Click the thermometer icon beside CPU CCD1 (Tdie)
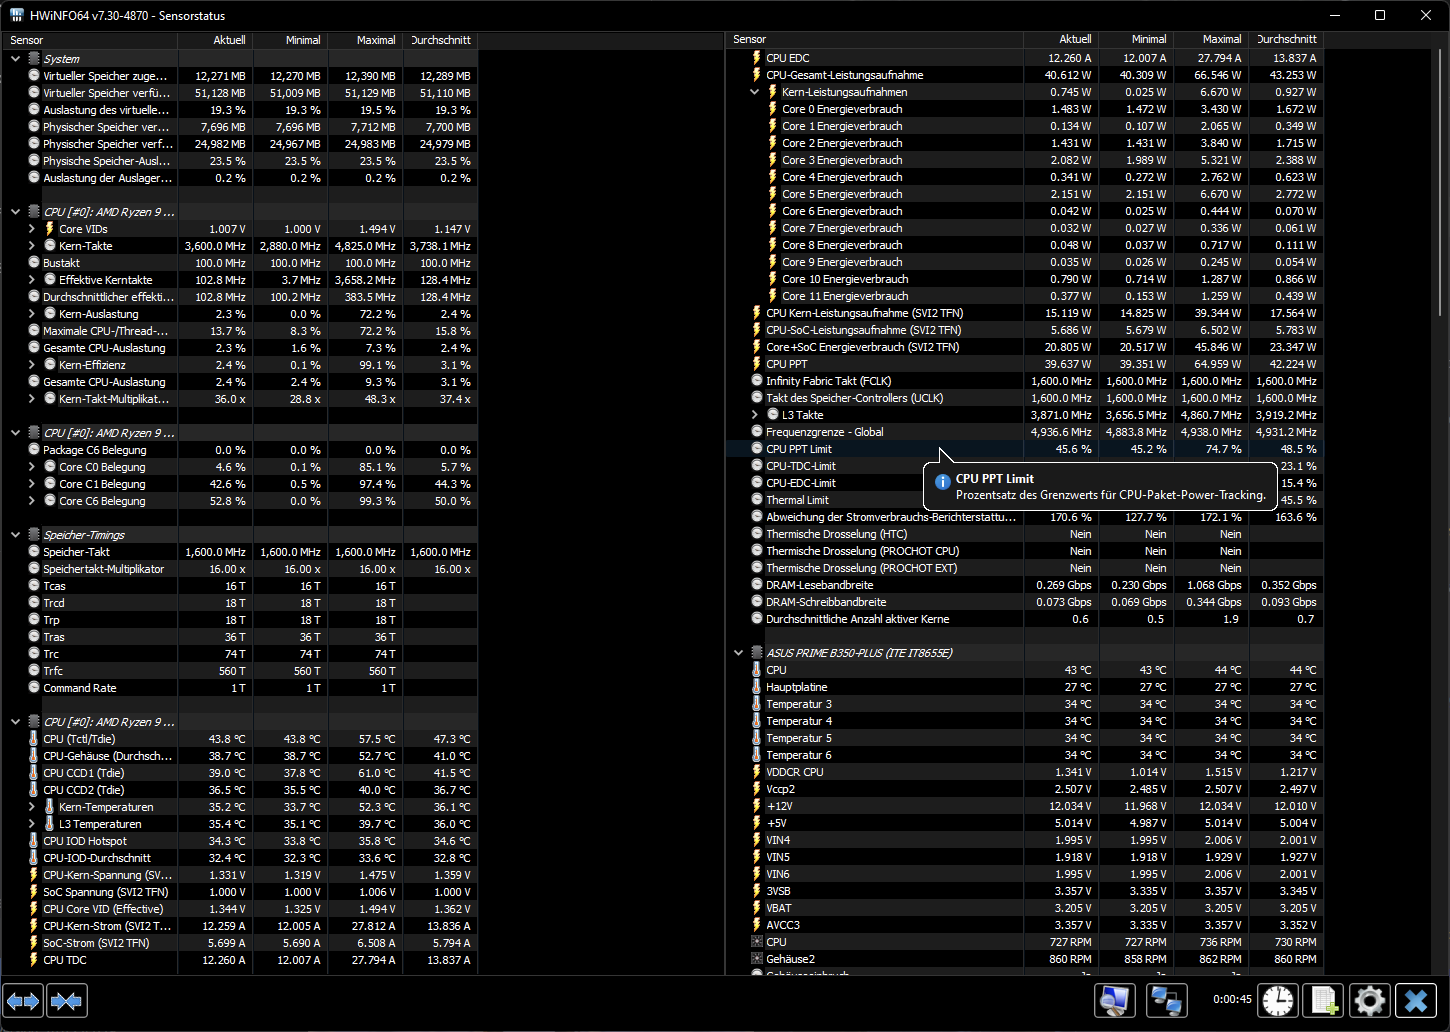This screenshot has height=1032, width=1450. pyautogui.click(x=34, y=773)
